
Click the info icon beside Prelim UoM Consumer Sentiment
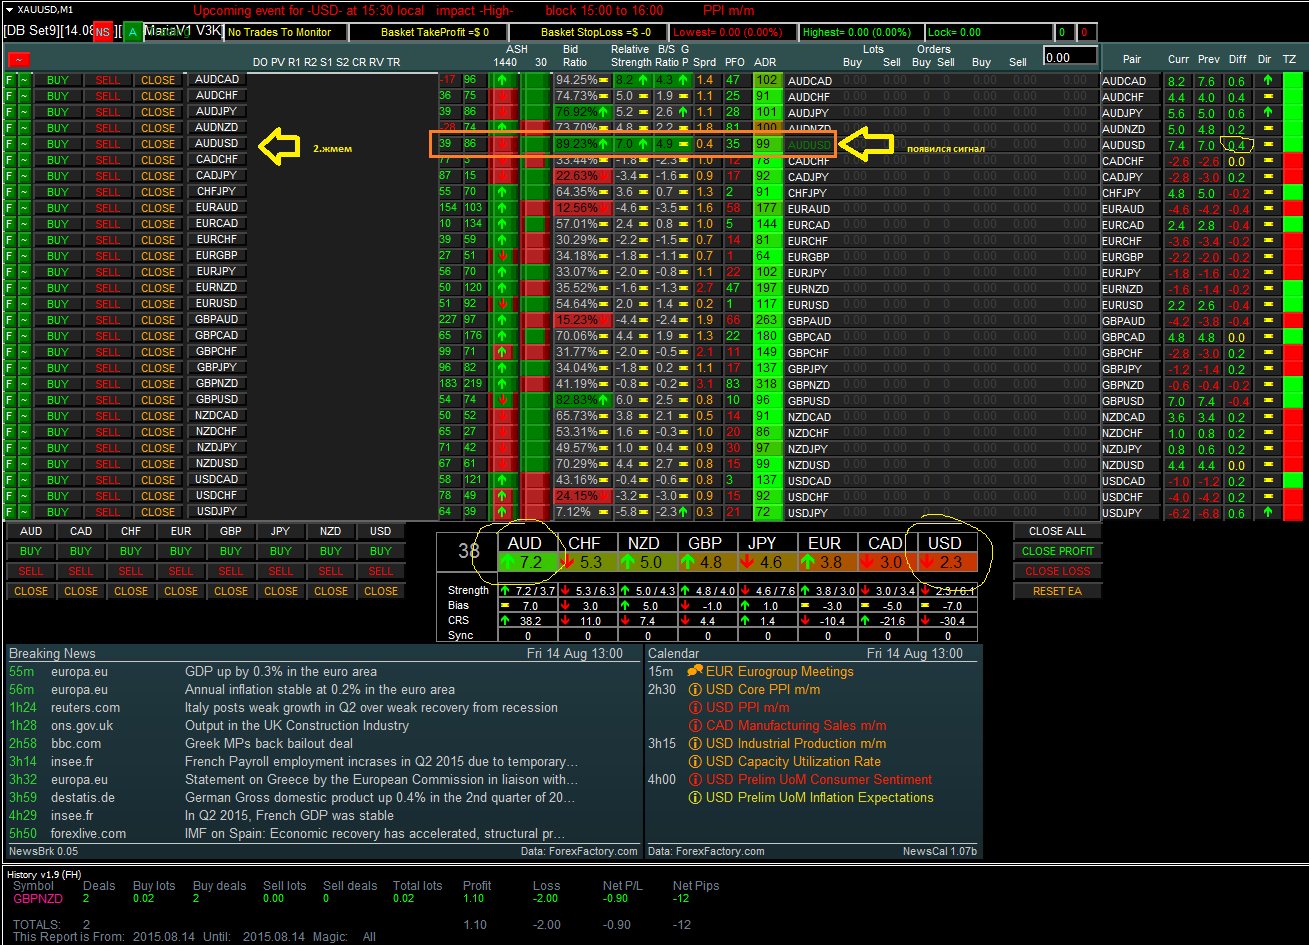pos(695,779)
